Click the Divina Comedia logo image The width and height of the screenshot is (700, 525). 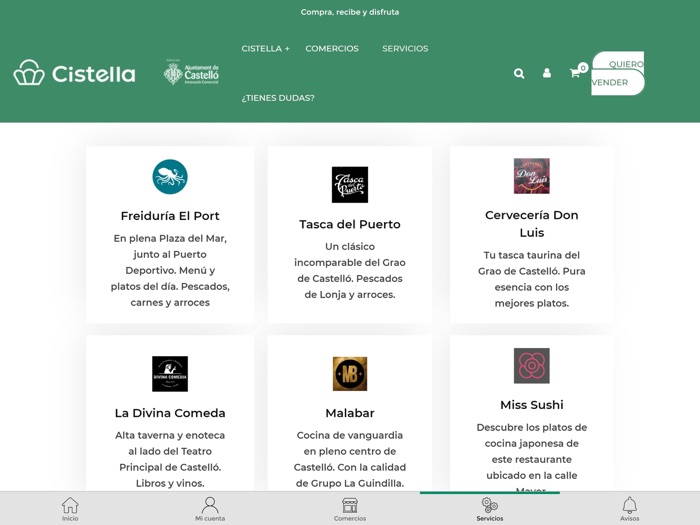(170, 374)
